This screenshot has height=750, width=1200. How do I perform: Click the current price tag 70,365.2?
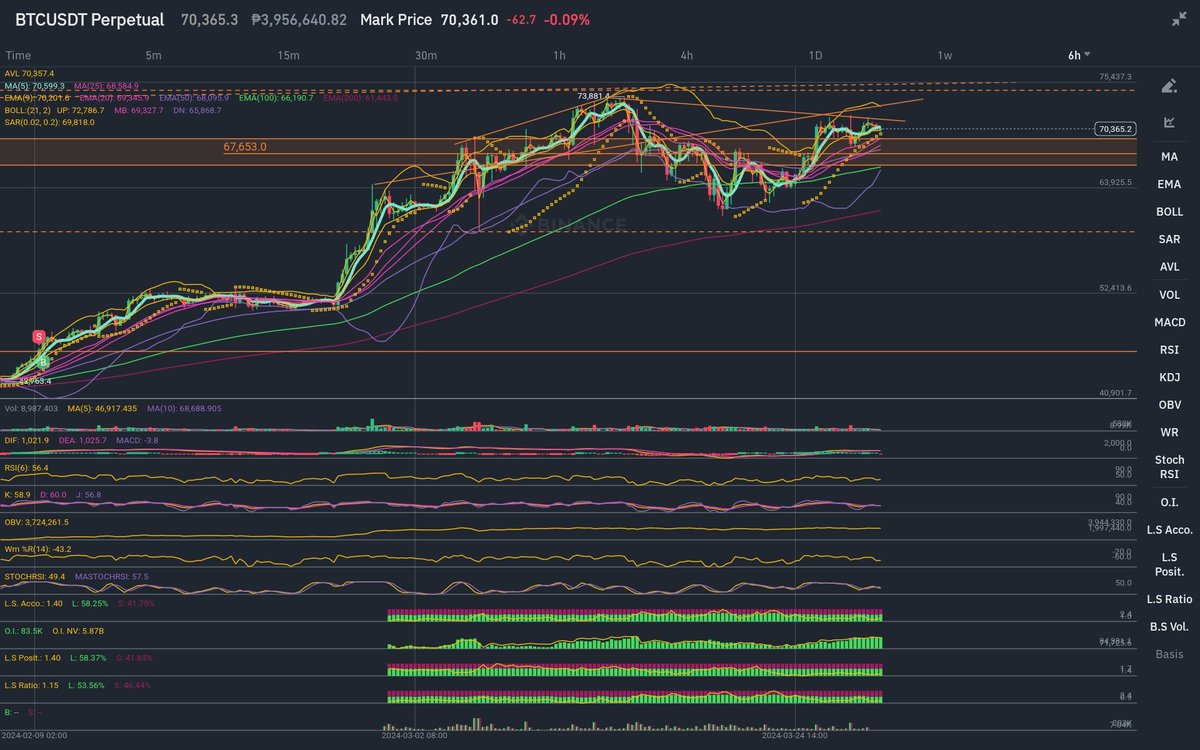coord(1113,129)
